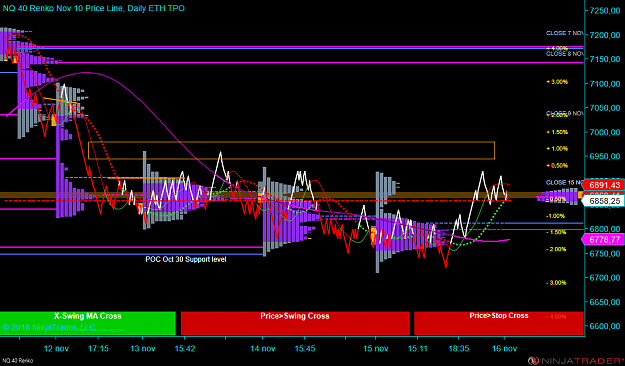Screen dimensions: 625x366
Task: Click the 7100,00 price axis label
Action: pyautogui.click(x=605, y=84)
